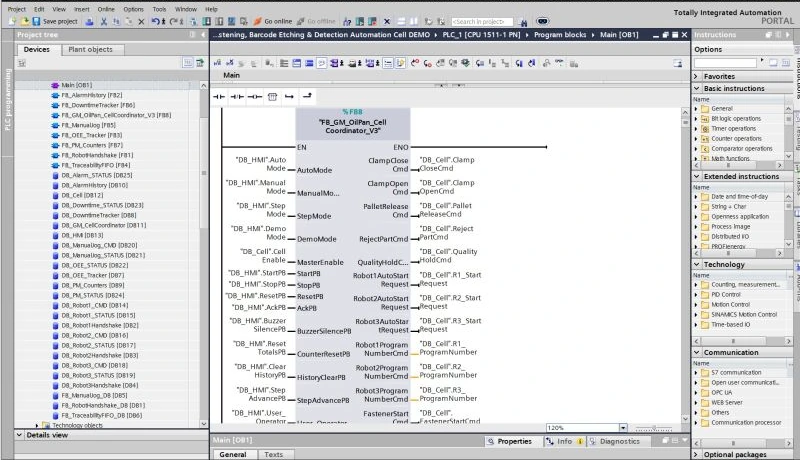Insert a normally closed contact
Image resolution: width=800 pixels, height=460 pixels.
237,96
